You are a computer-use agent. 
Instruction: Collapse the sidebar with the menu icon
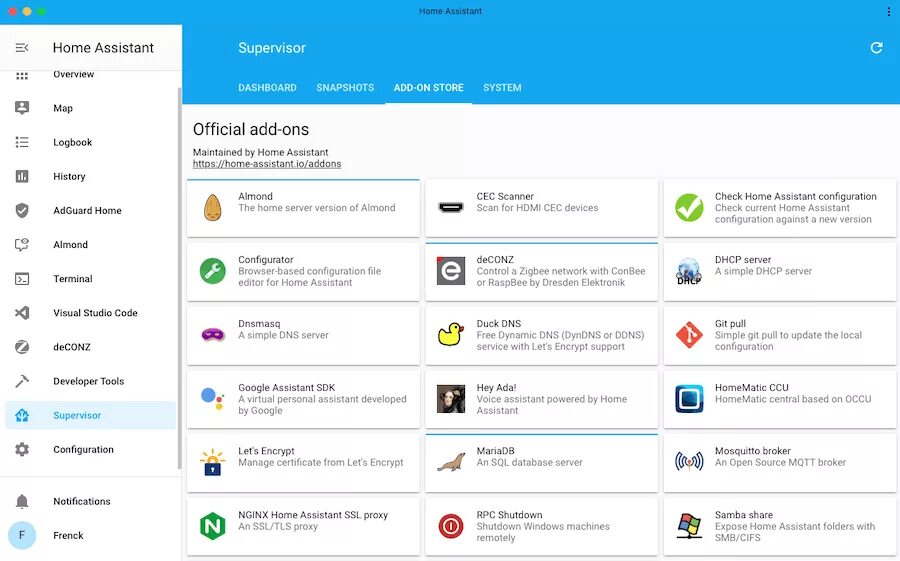(22, 48)
